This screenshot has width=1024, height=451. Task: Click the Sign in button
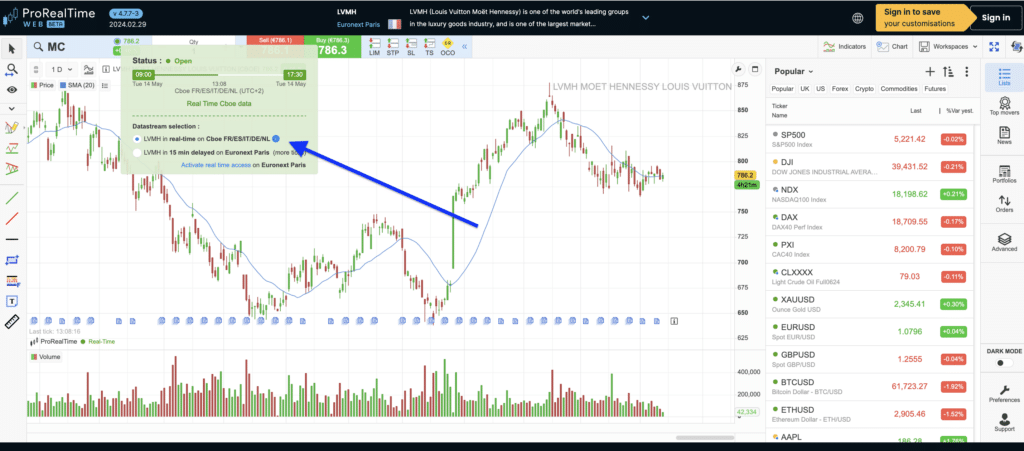[995, 18]
